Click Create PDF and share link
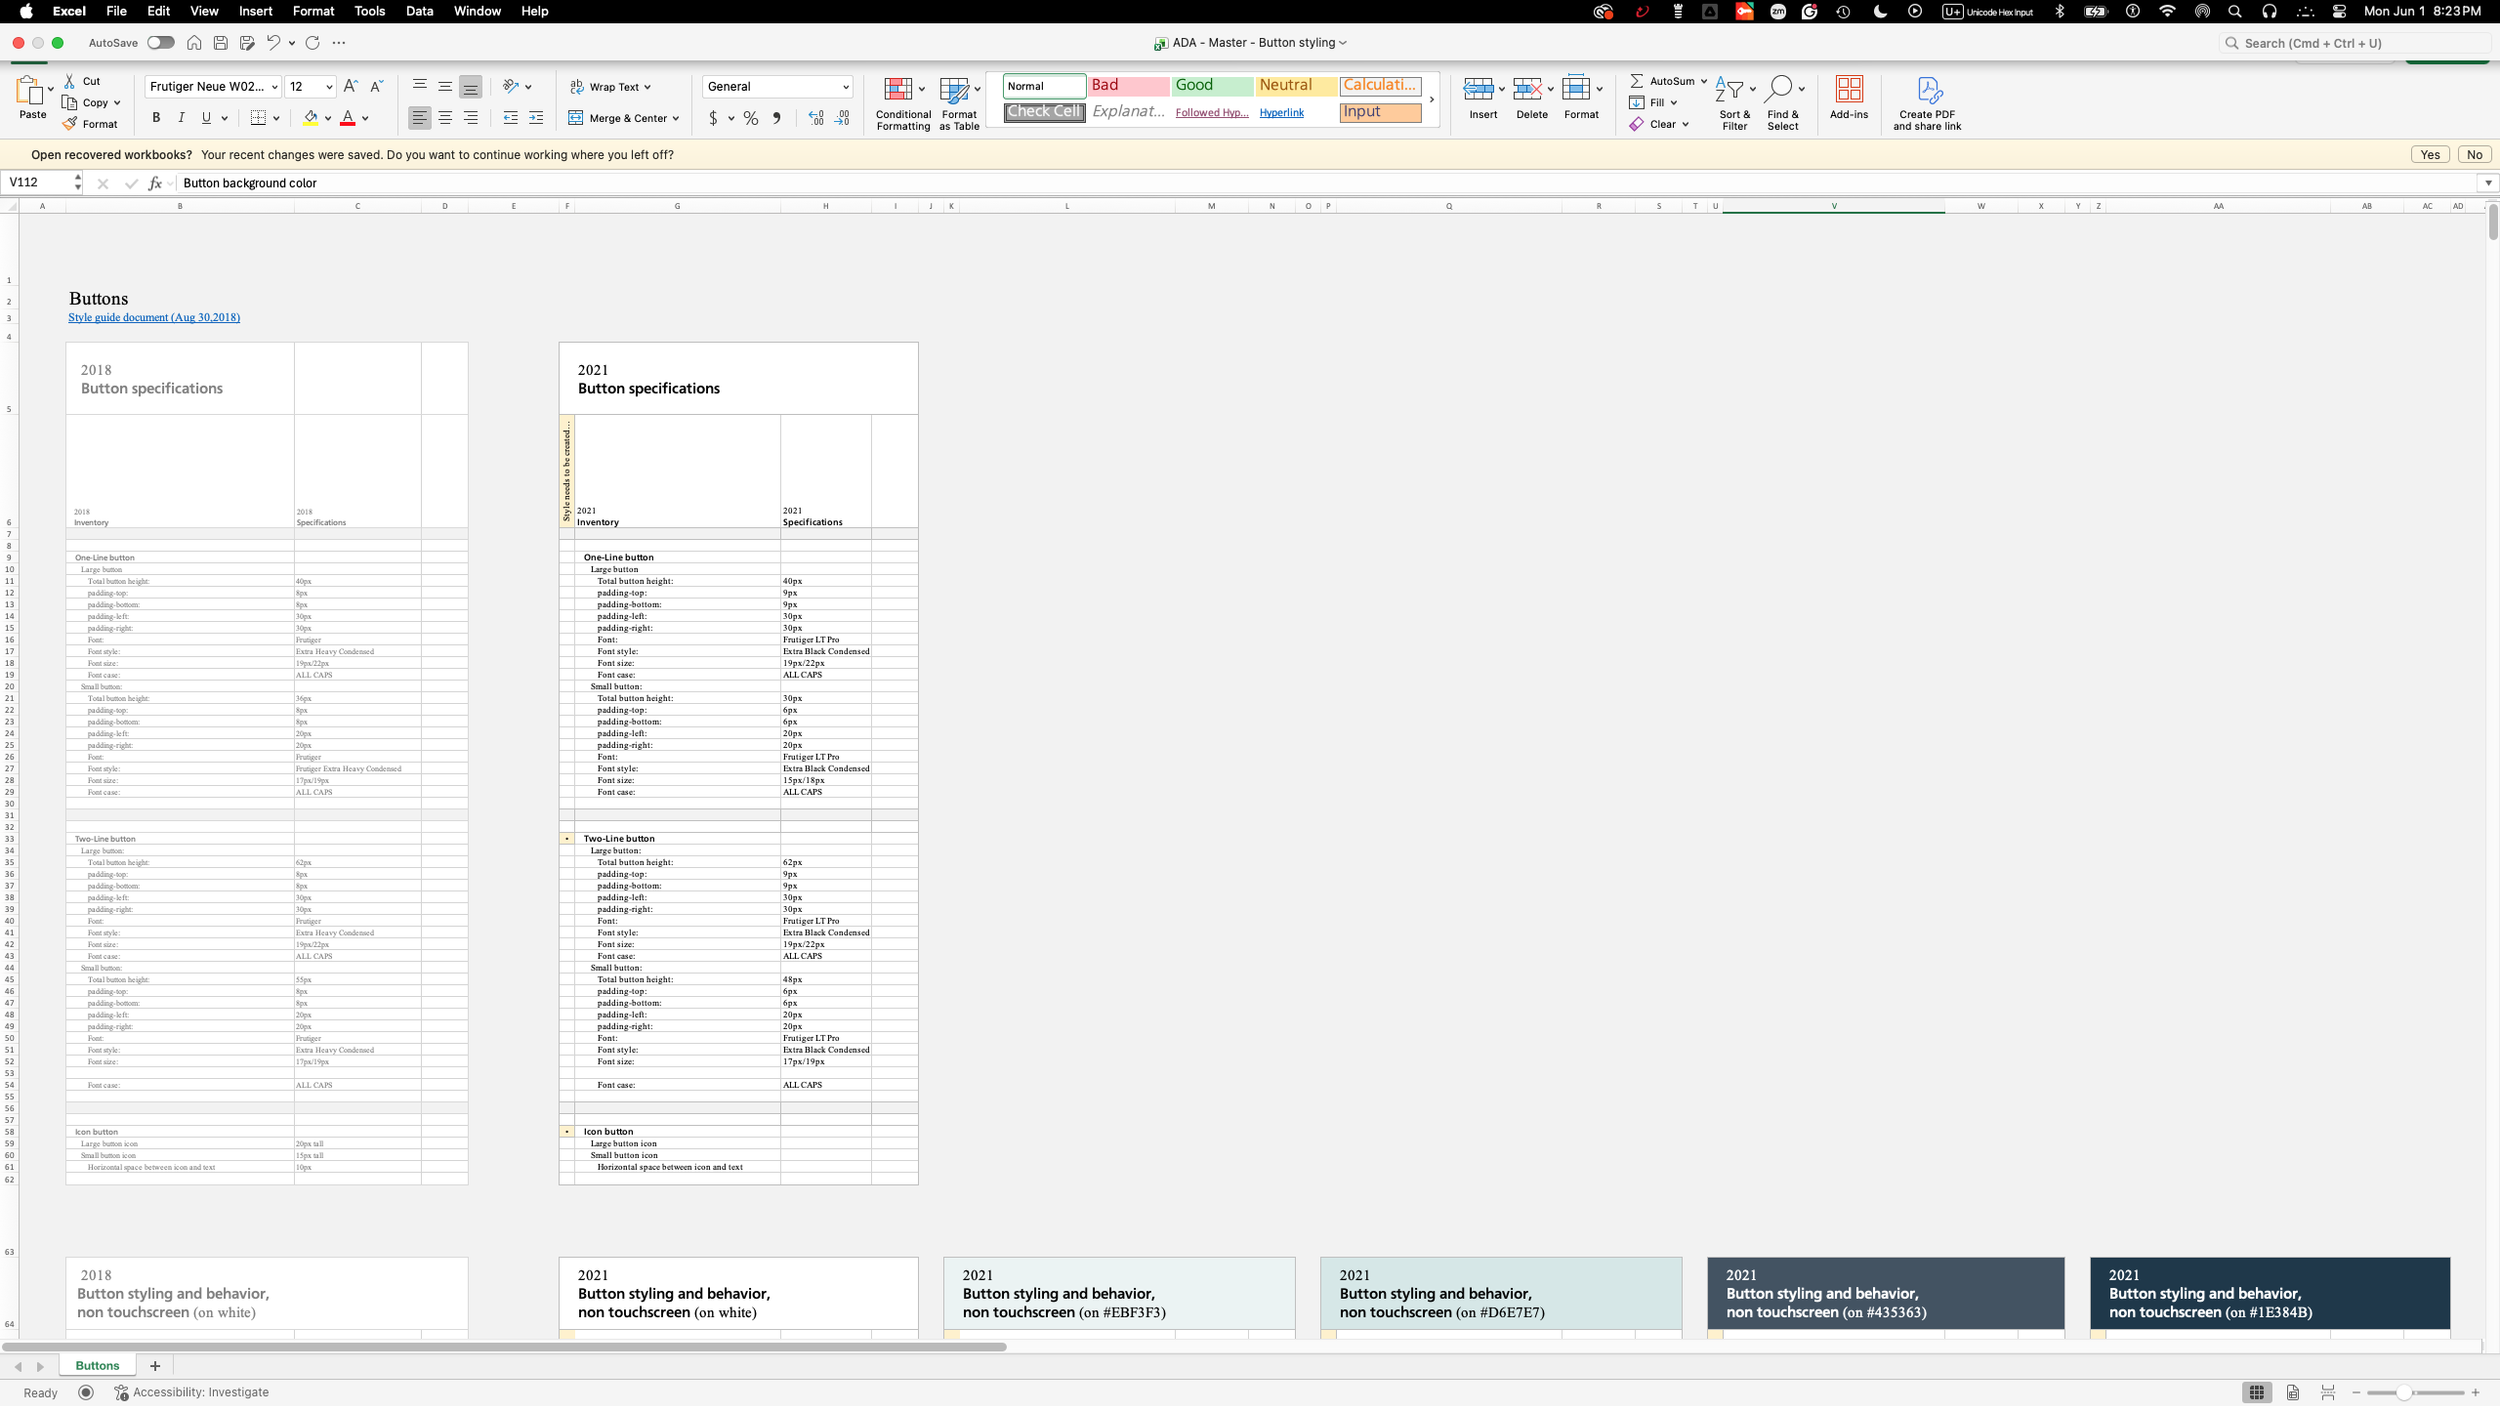The width and height of the screenshot is (2500, 1406). [1927, 103]
